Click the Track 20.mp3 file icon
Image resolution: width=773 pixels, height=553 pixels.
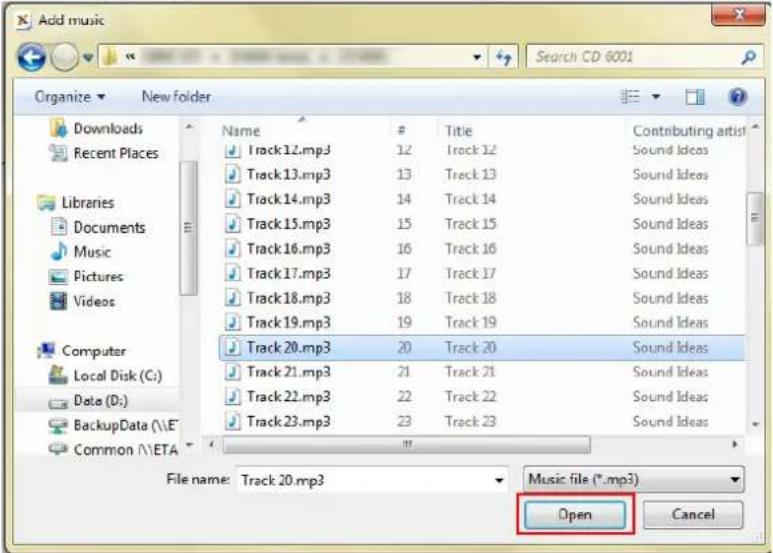coord(233,347)
